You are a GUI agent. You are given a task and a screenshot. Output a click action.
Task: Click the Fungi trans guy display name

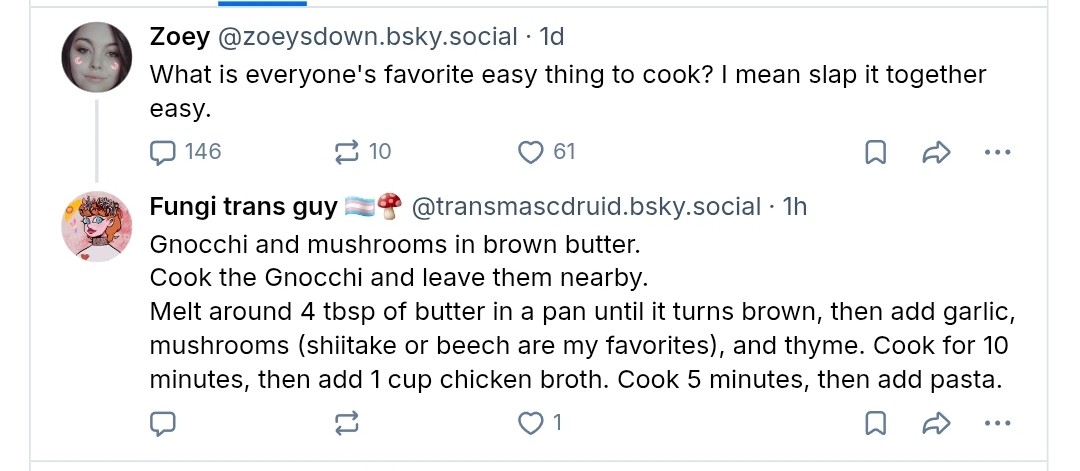pyautogui.click(x=243, y=207)
